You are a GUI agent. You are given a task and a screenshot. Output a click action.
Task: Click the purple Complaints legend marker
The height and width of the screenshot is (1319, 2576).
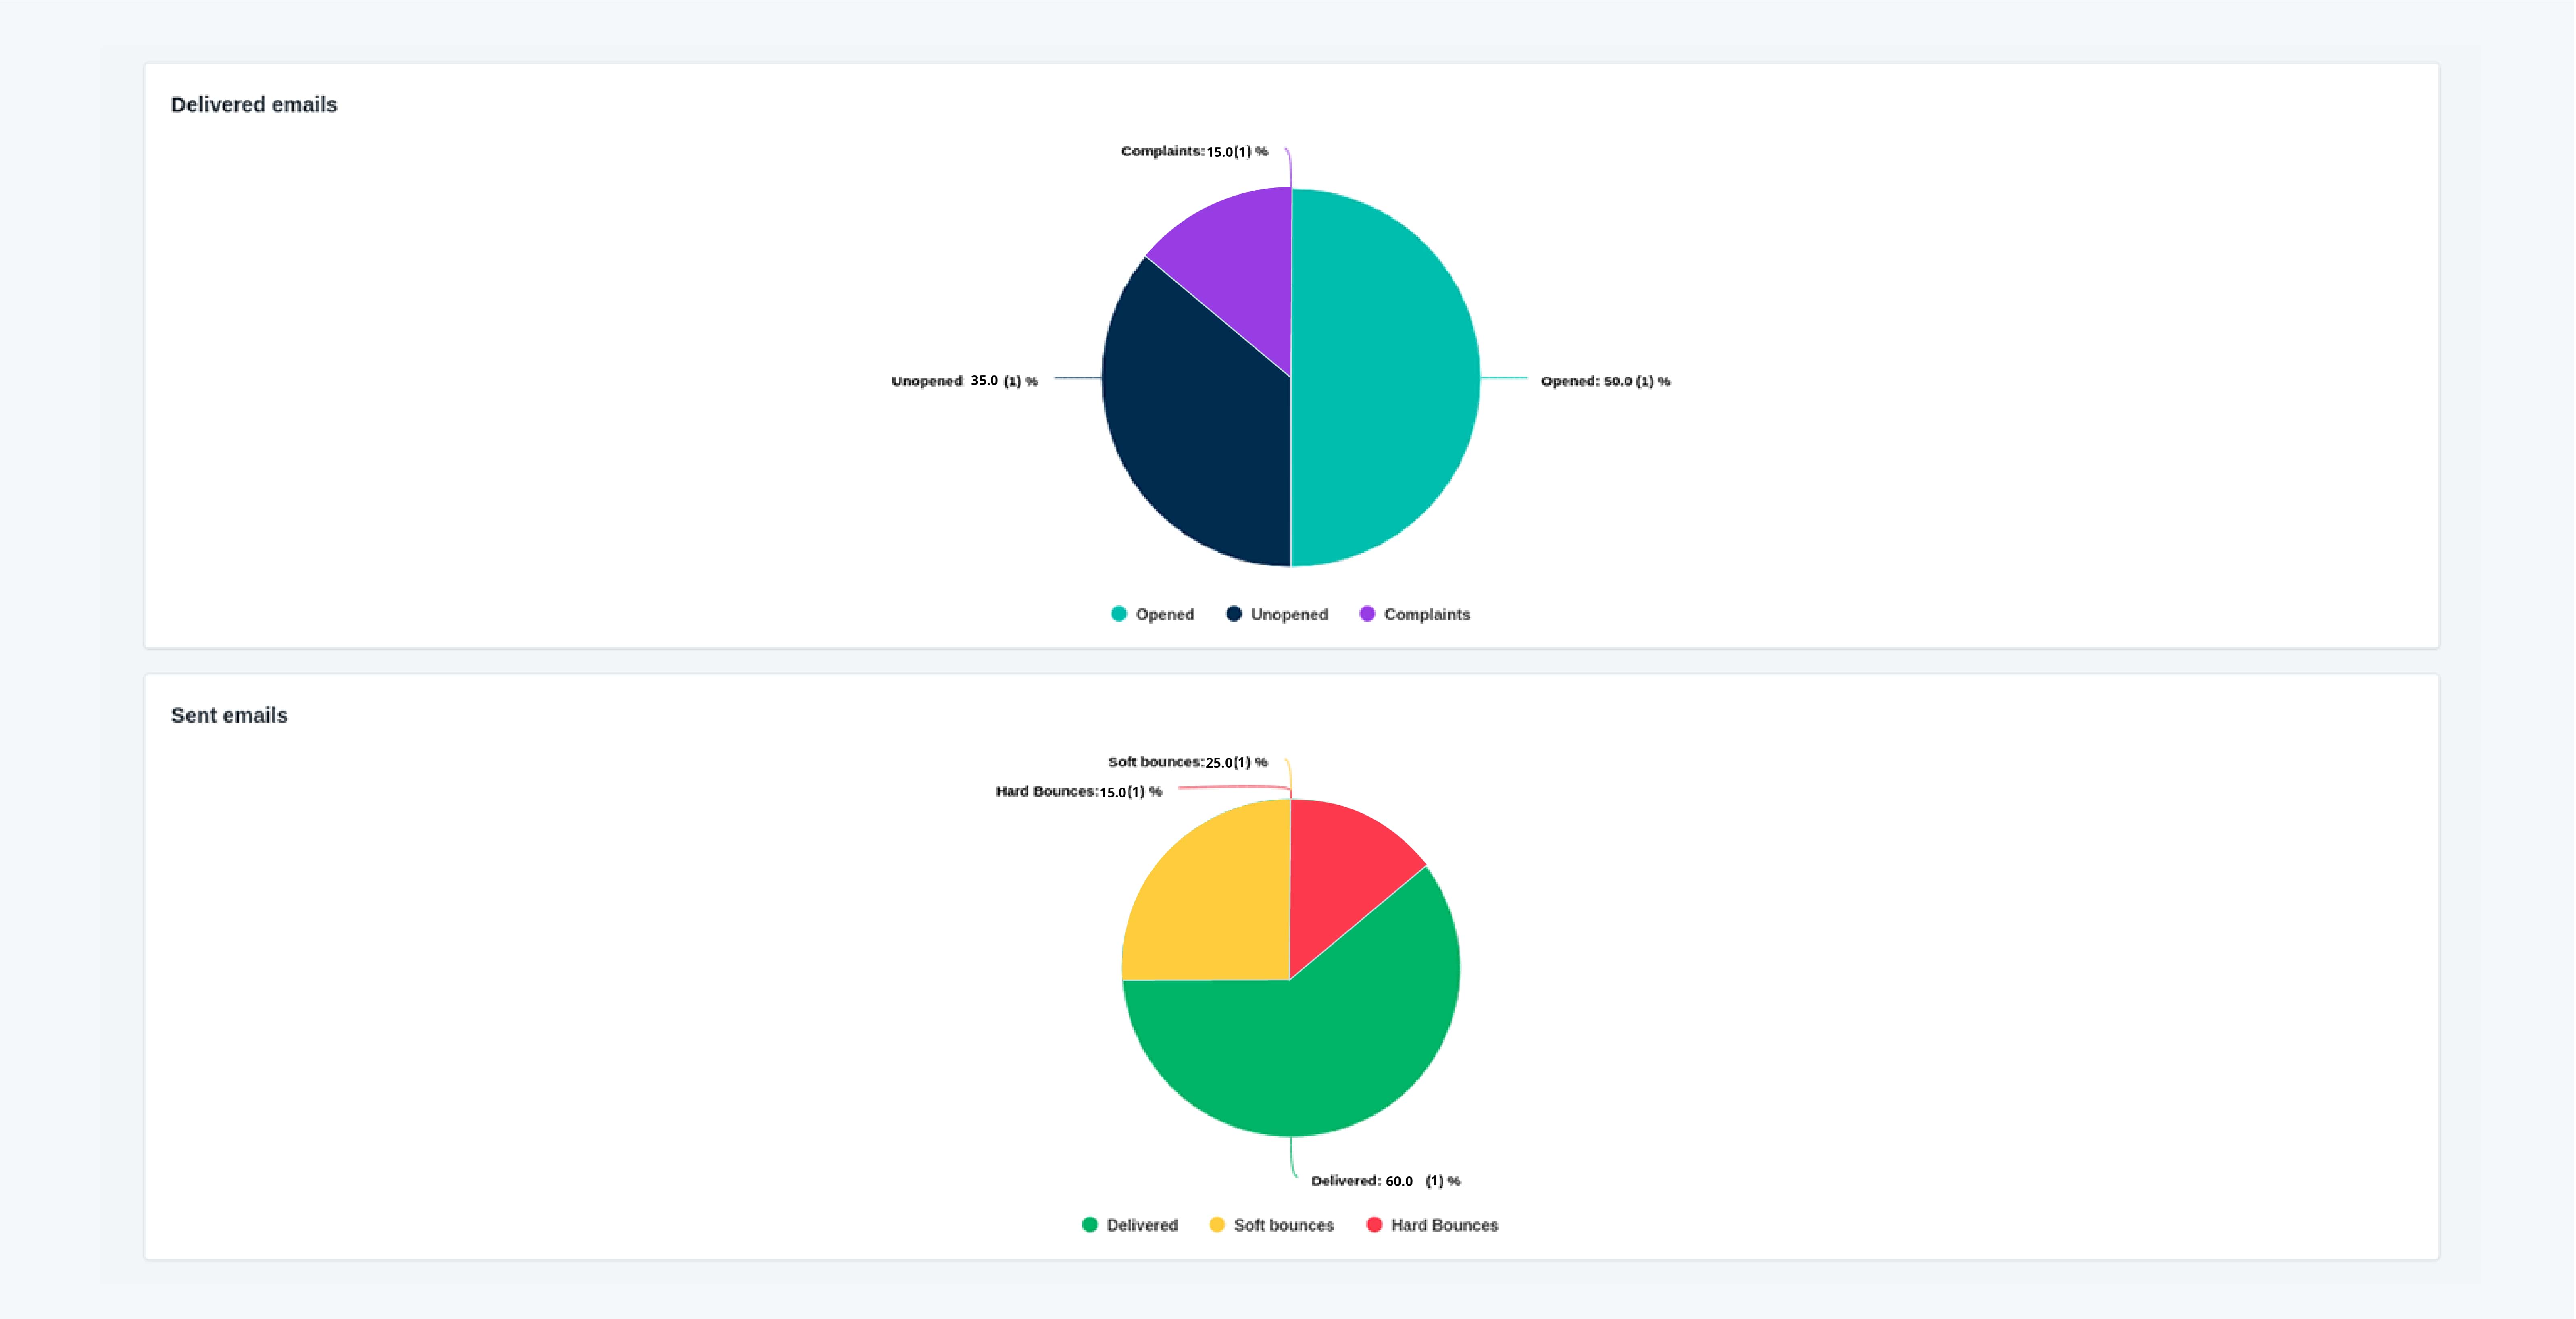point(1367,613)
